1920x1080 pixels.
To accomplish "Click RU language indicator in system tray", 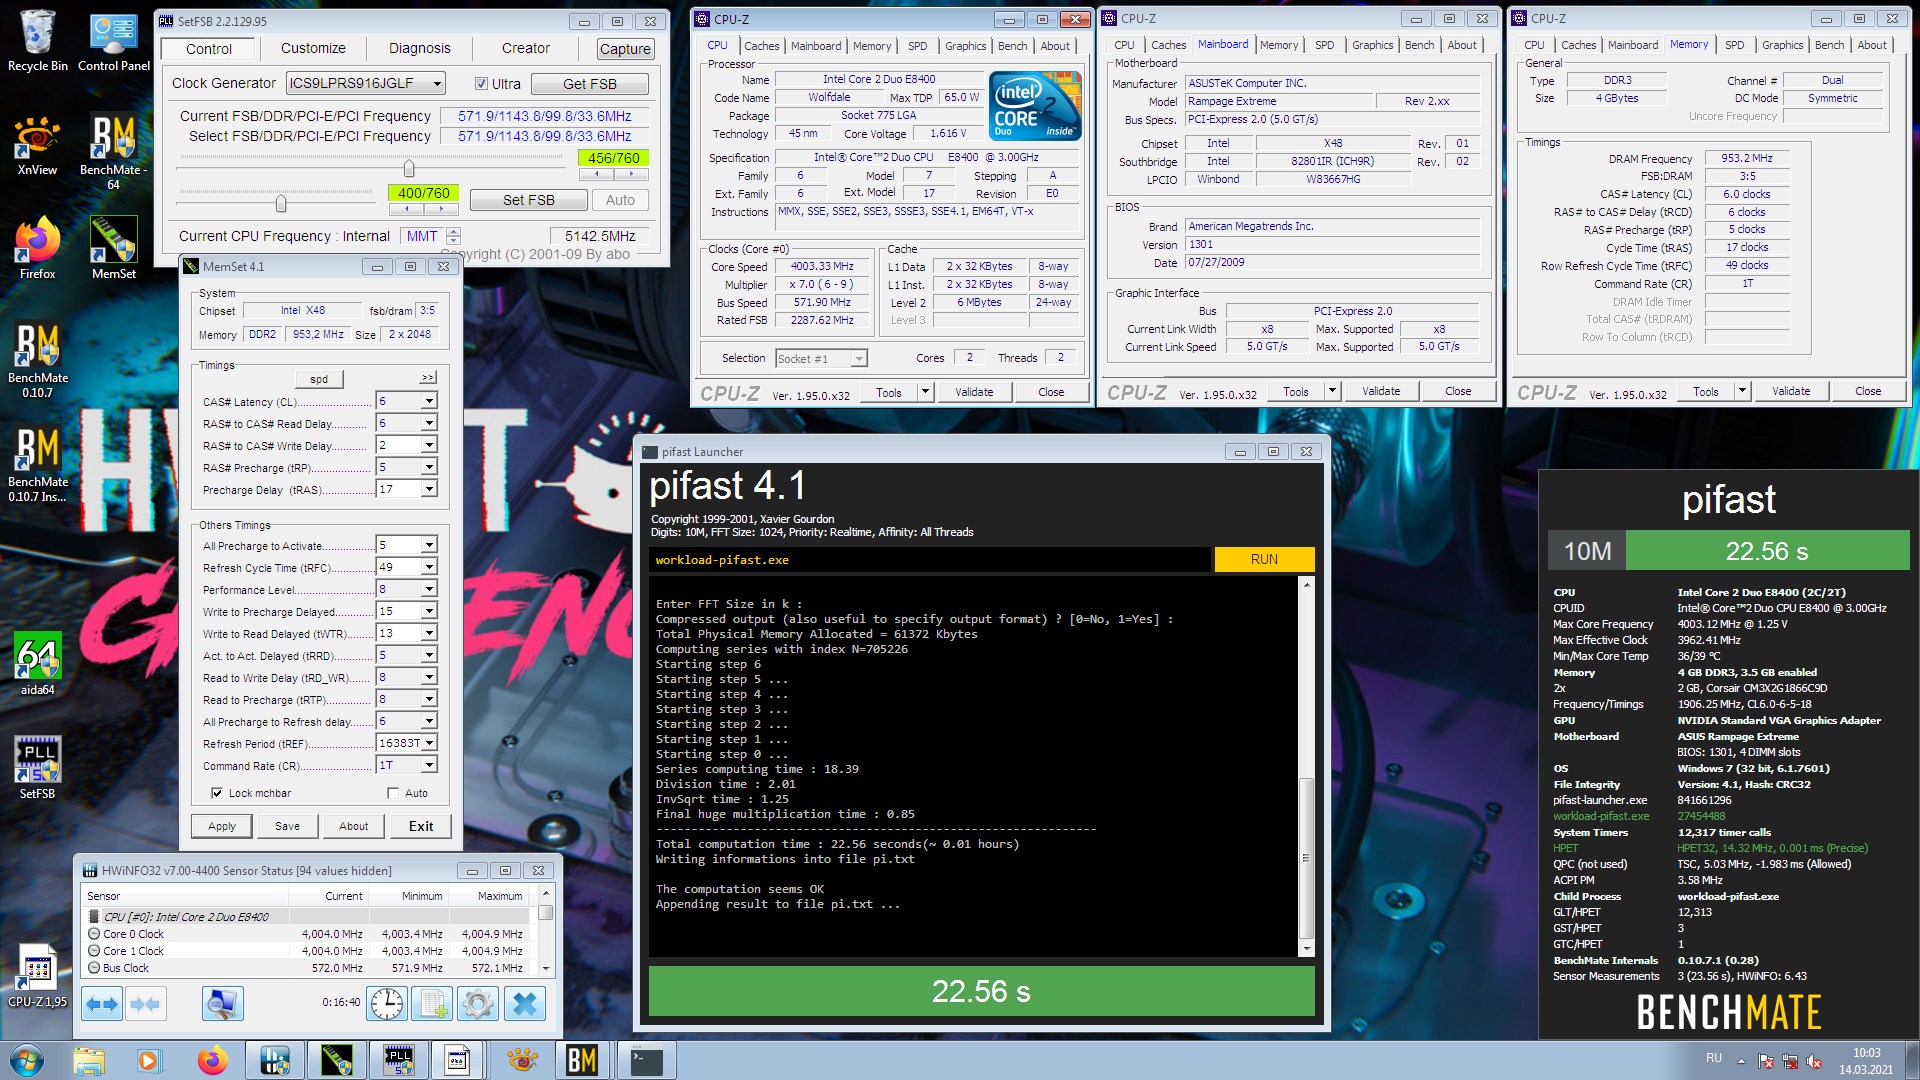I will [1714, 1058].
